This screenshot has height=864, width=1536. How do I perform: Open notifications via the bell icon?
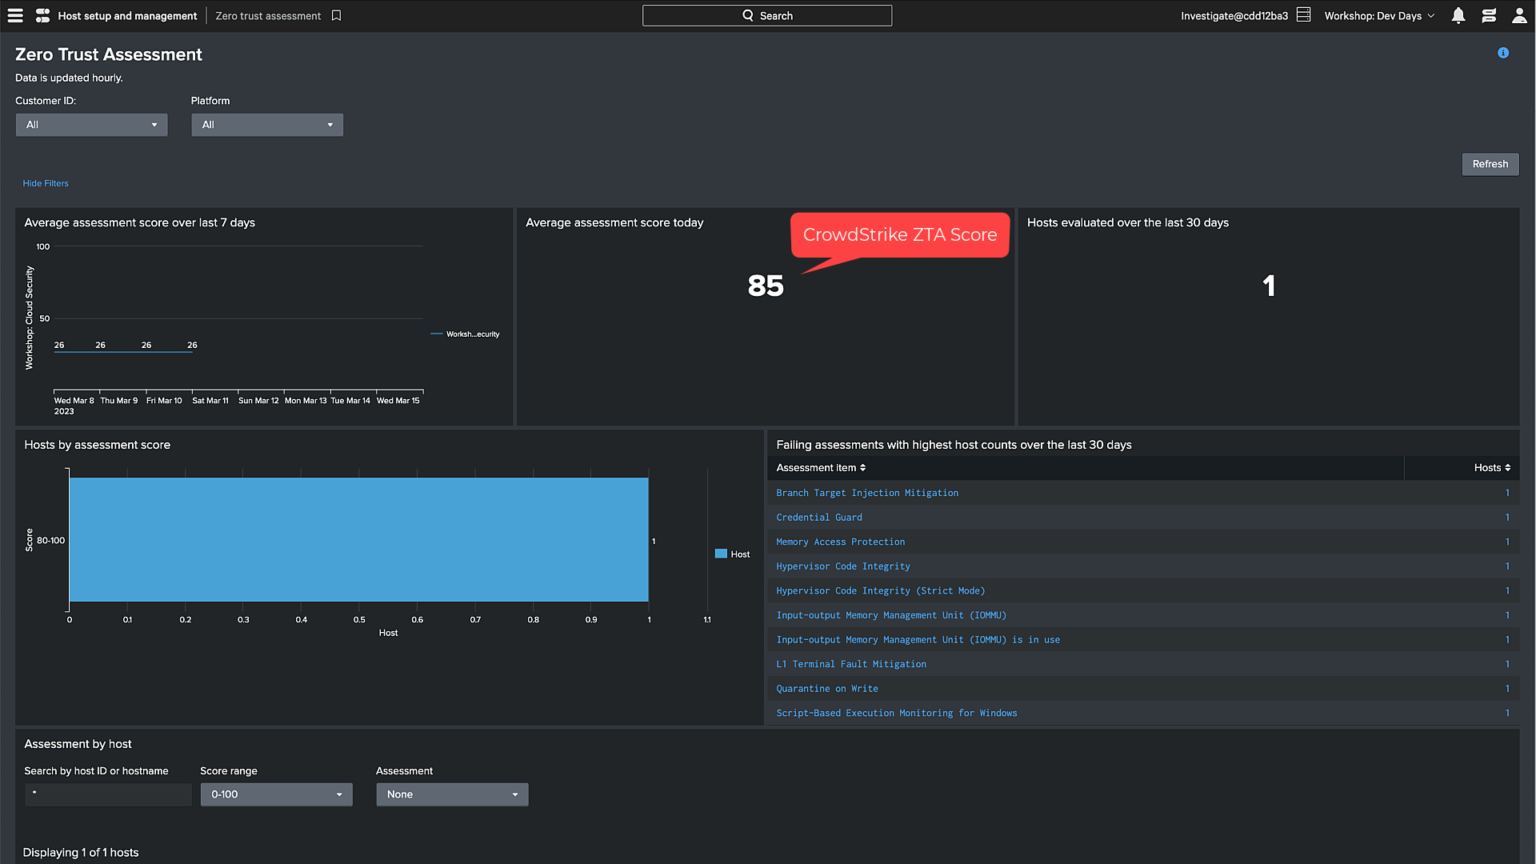[x=1457, y=15]
